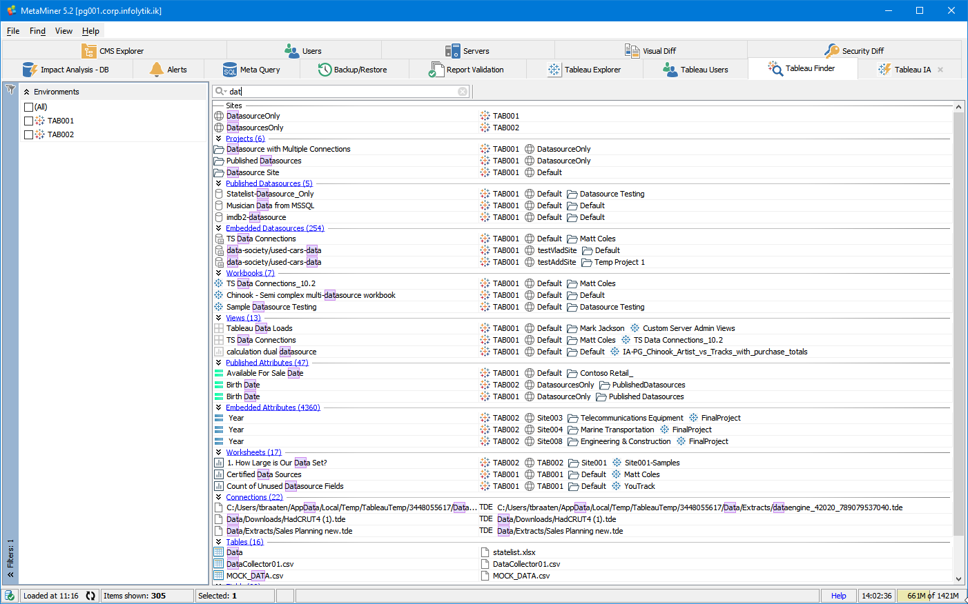Image resolution: width=968 pixels, height=604 pixels.
Task: Click the vertical scrollbar down arrow in results
Action: [958, 579]
